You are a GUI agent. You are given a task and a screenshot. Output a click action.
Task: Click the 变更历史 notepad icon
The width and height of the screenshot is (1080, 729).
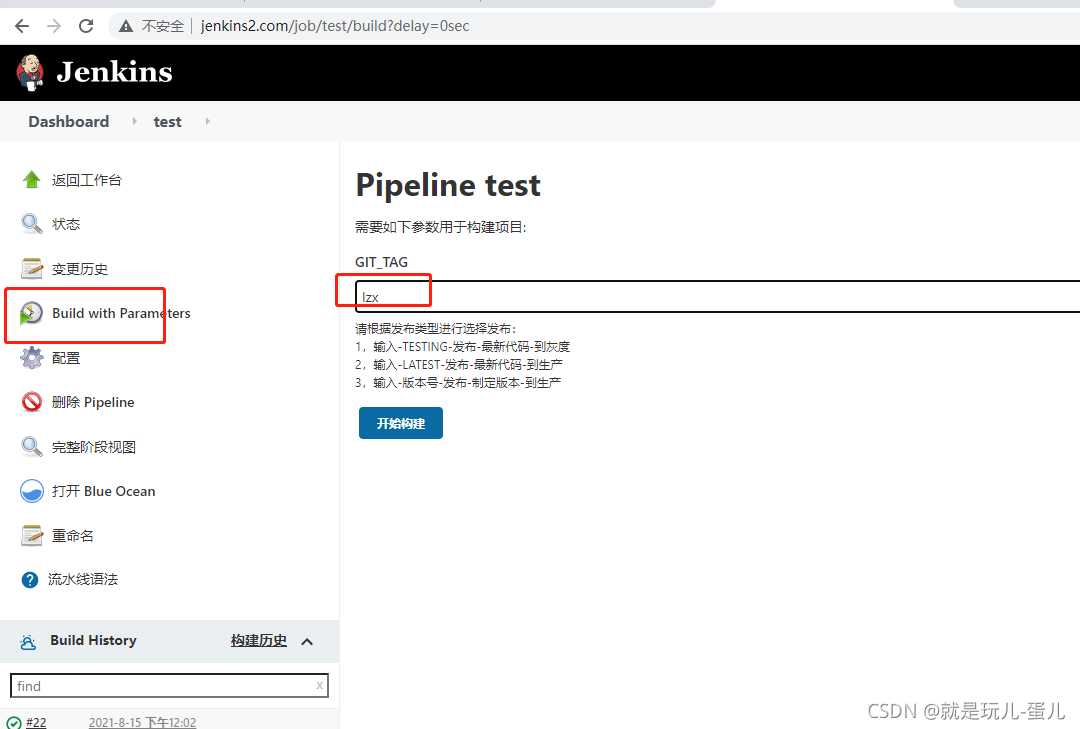(x=32, y=269)
